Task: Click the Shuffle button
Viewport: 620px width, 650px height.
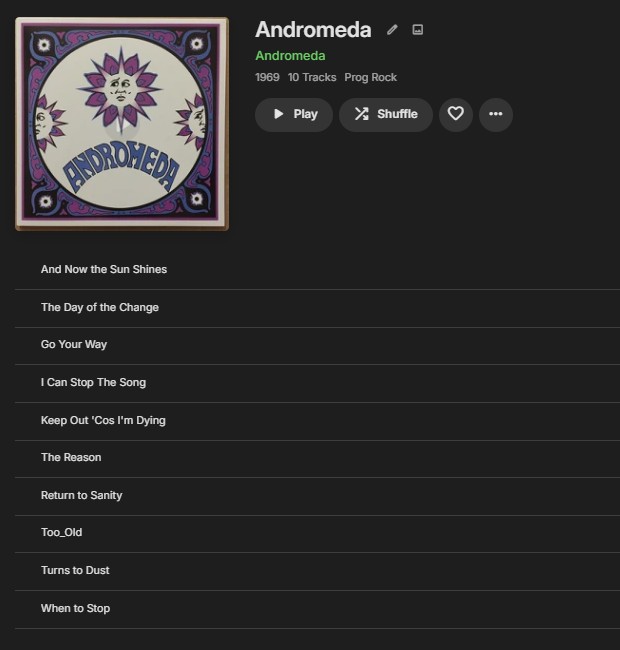Action: click(386, 114)
